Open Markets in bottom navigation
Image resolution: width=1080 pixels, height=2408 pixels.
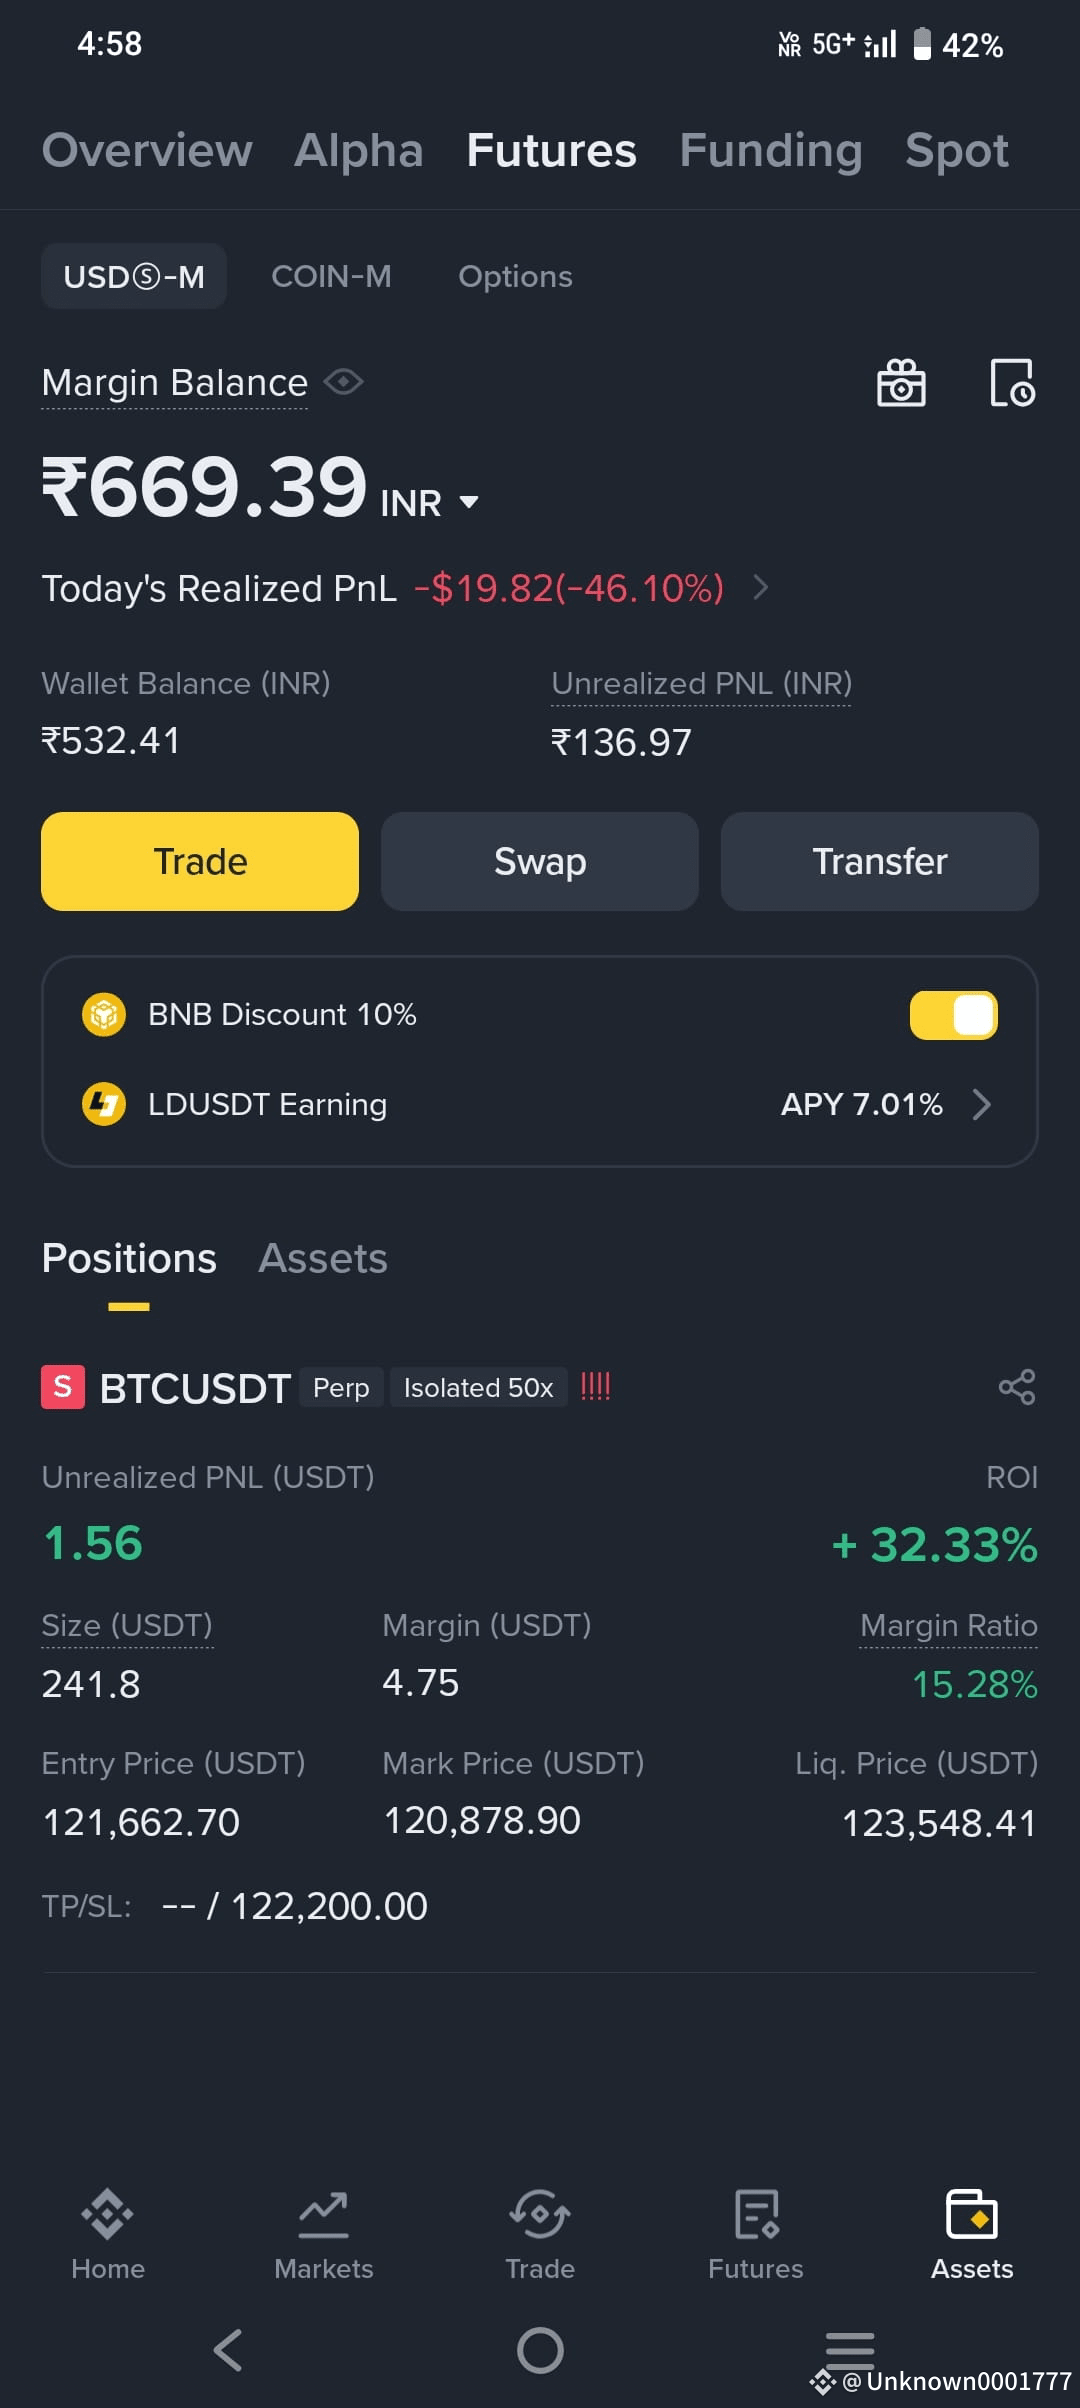tap(324, 2236)
